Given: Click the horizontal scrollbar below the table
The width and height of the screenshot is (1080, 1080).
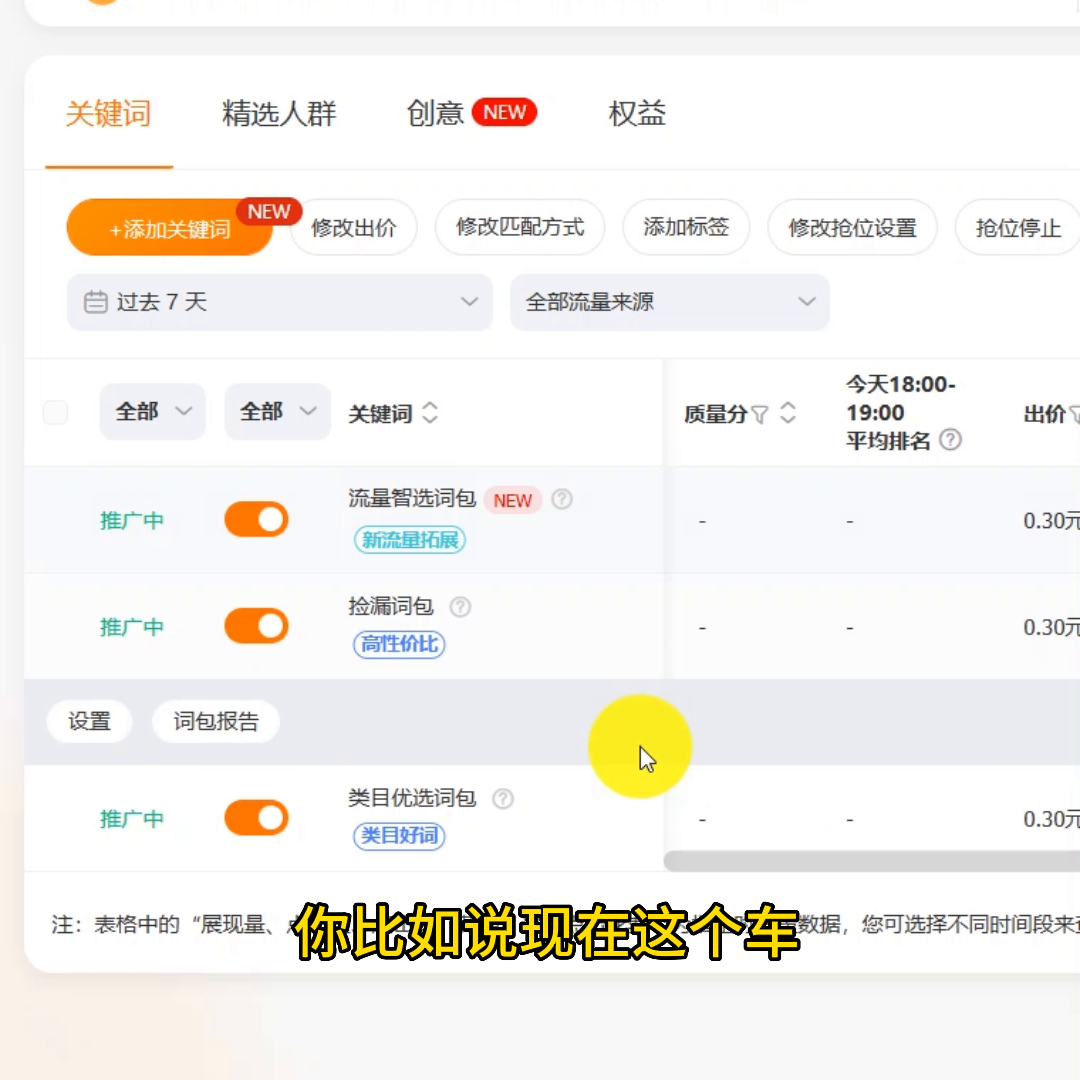Looking at the screenshot, I should (870, 861).
